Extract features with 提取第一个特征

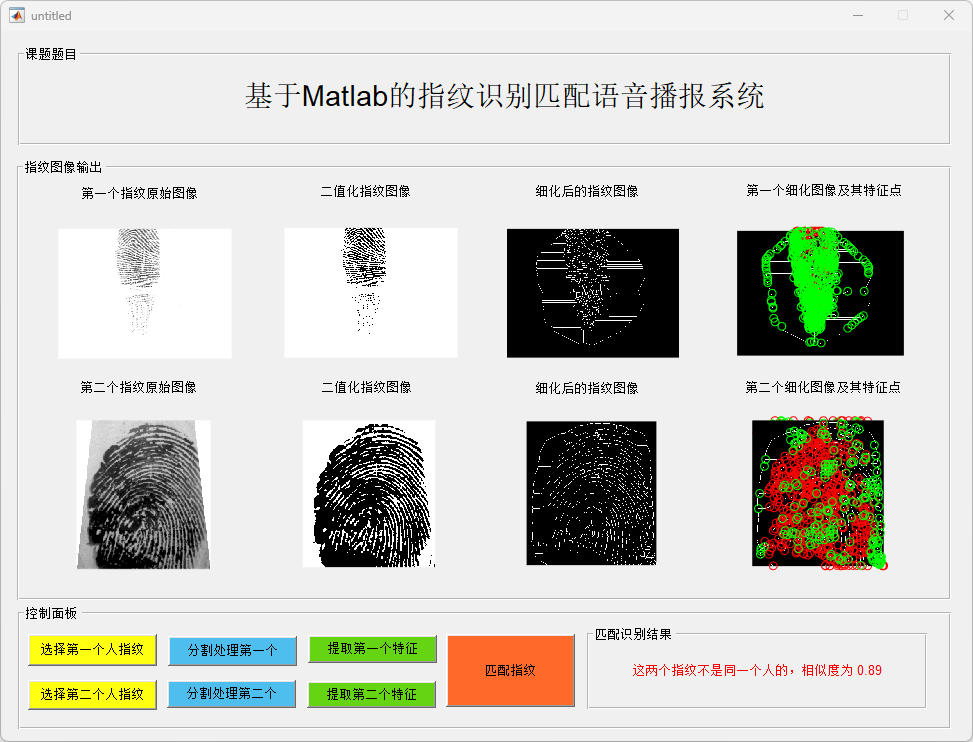tap(372, 649)
